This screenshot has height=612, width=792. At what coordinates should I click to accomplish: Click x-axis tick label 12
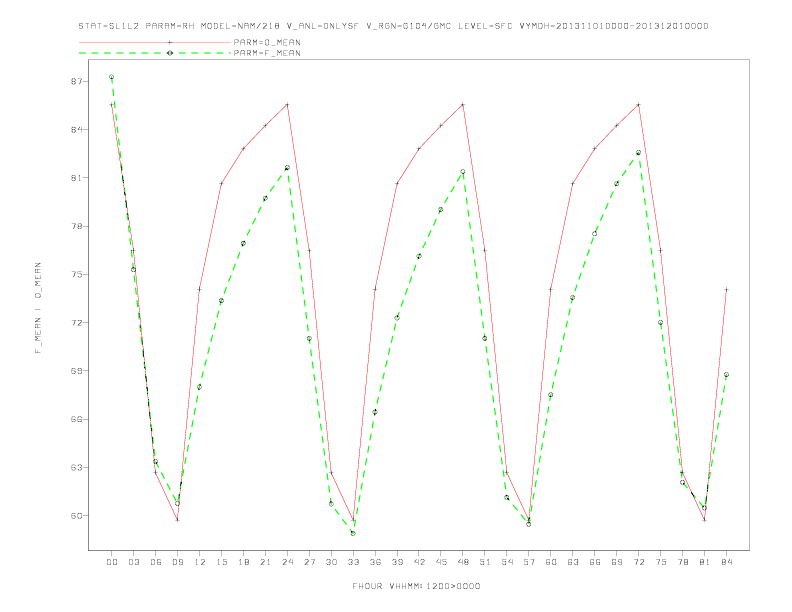(x=200, y=562)
